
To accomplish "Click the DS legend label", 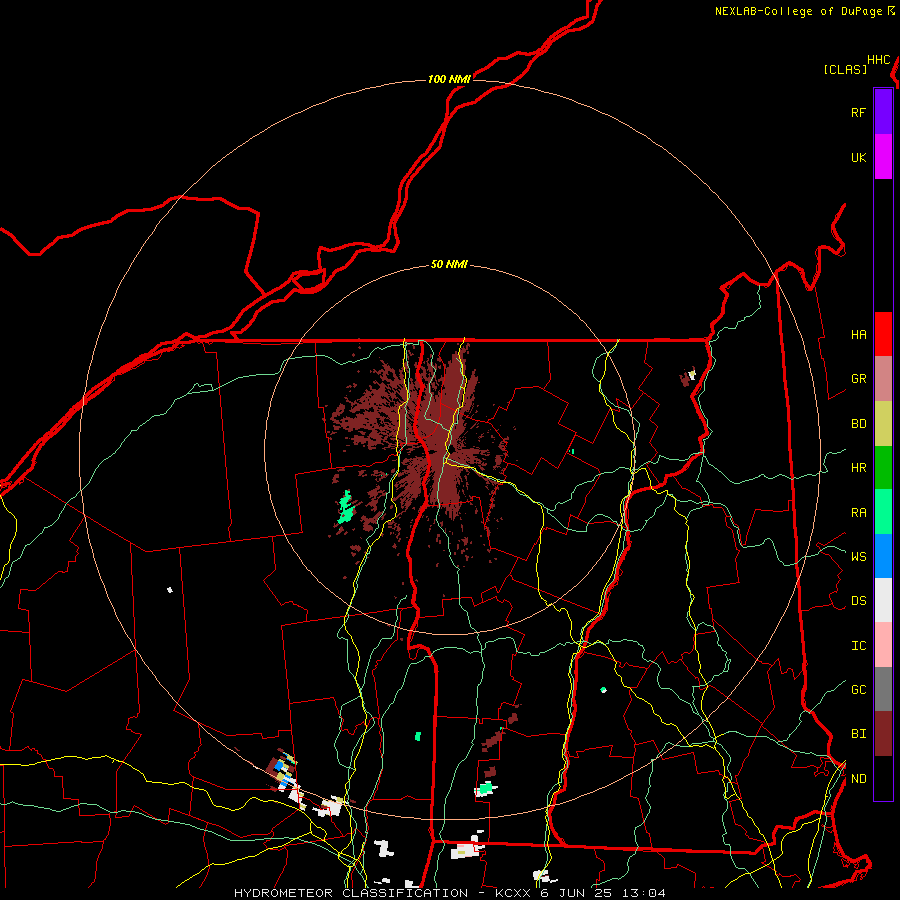I will [858, 601].
